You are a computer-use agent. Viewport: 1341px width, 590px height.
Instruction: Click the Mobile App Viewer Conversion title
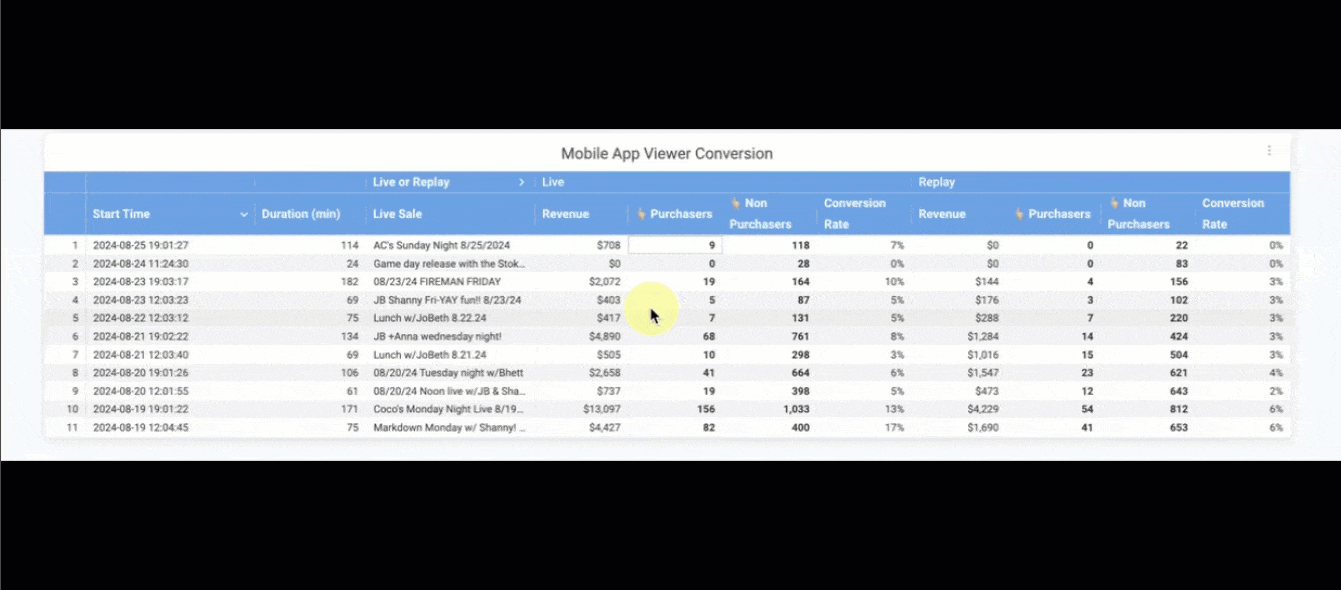pos(666,154)
